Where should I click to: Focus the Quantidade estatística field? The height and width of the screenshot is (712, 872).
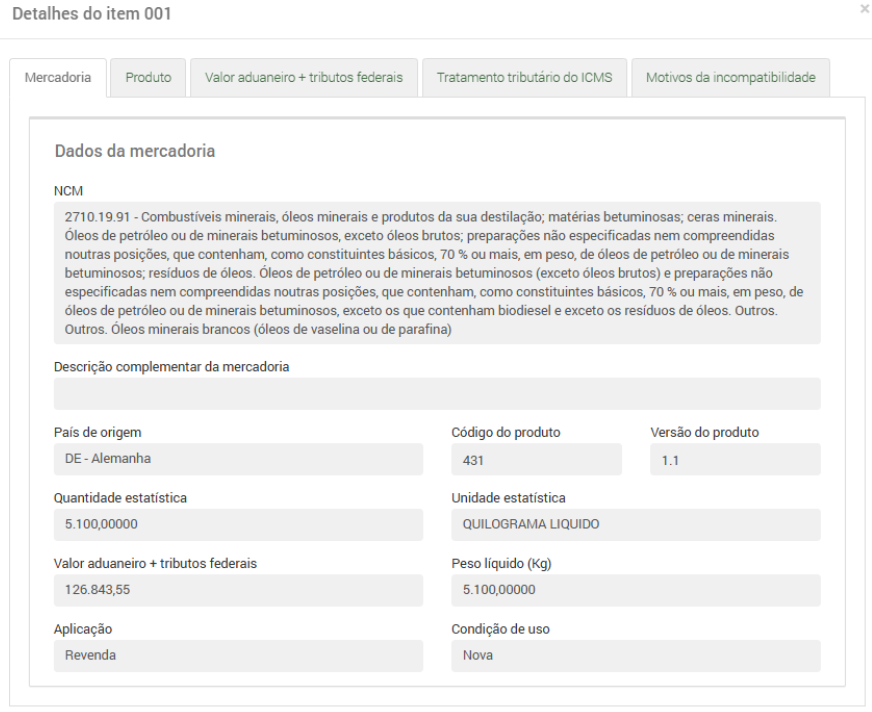(238, 525)
